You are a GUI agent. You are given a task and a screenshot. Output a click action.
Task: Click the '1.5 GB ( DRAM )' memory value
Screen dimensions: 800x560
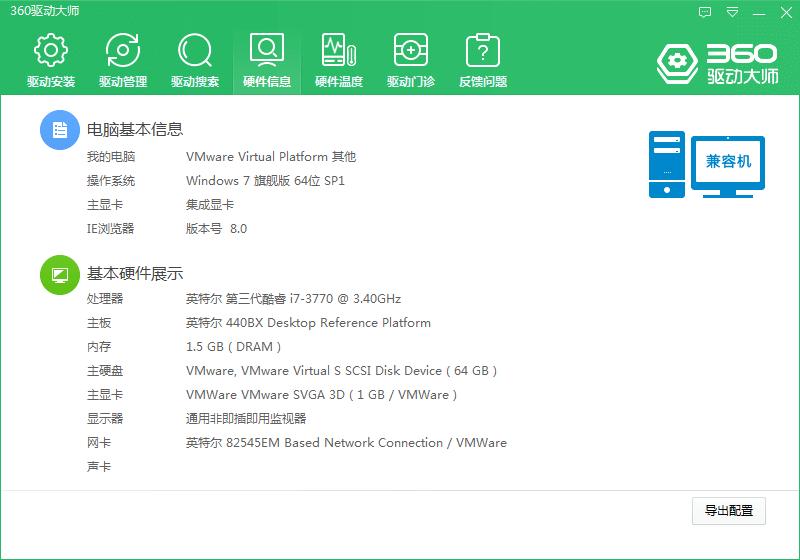tap(234, 347)
